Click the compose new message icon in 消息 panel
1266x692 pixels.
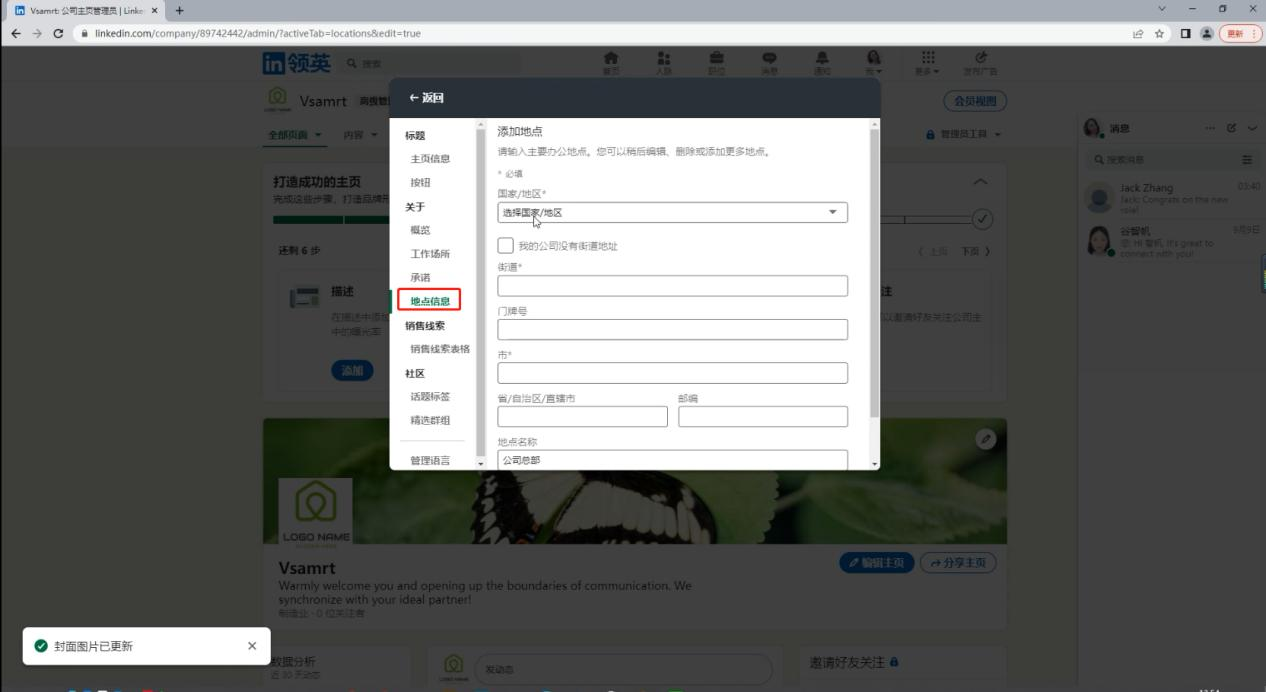(x=1232, y=128)
